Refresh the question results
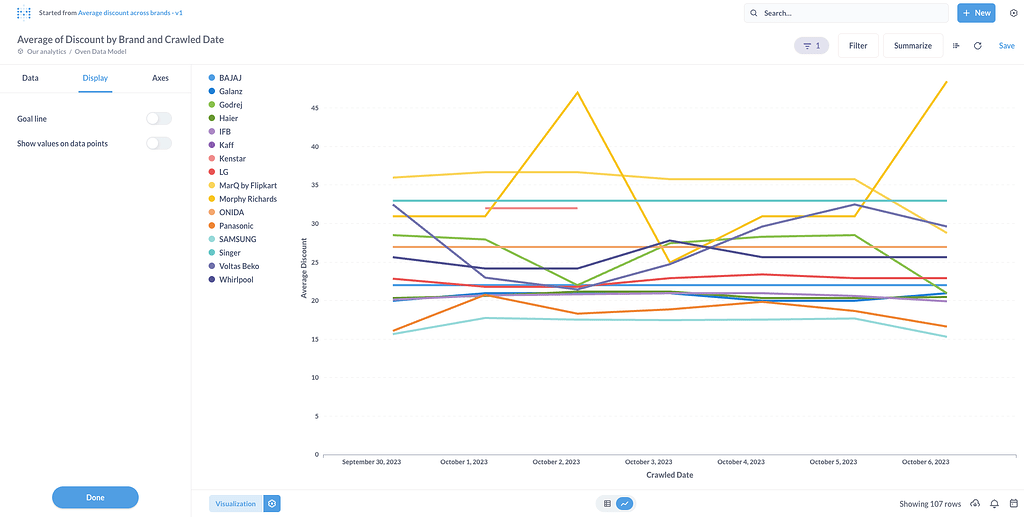Viewport: 1024px width, 517px height. 977,45
